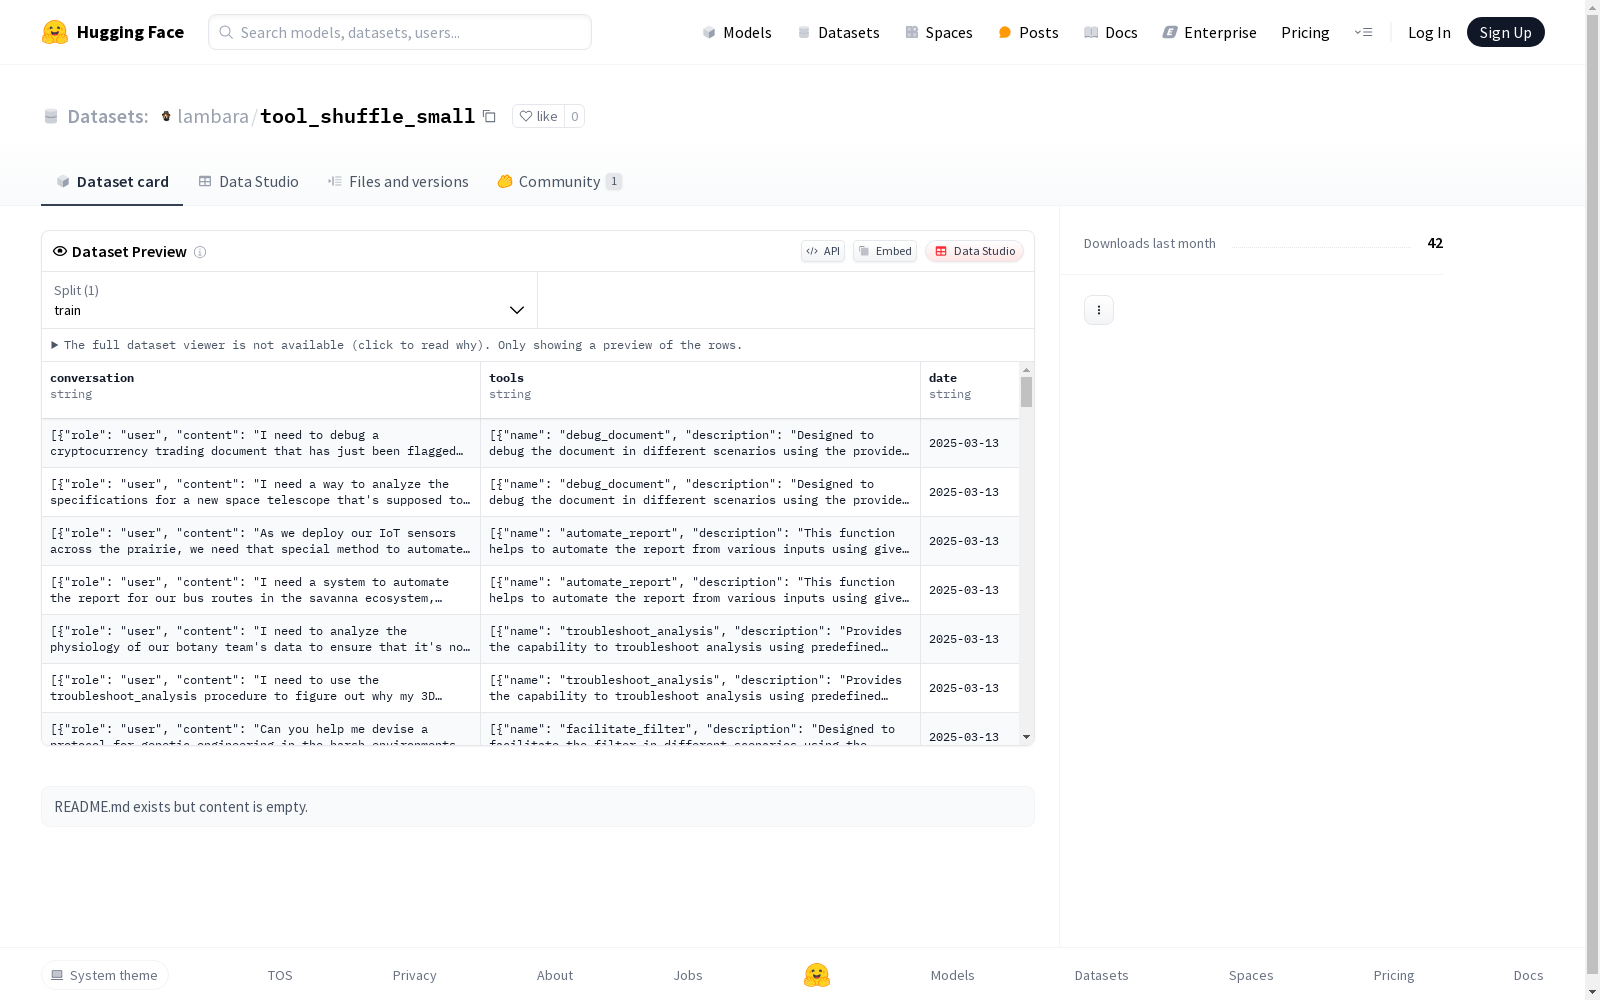Open About link in footer

(555, 975)
